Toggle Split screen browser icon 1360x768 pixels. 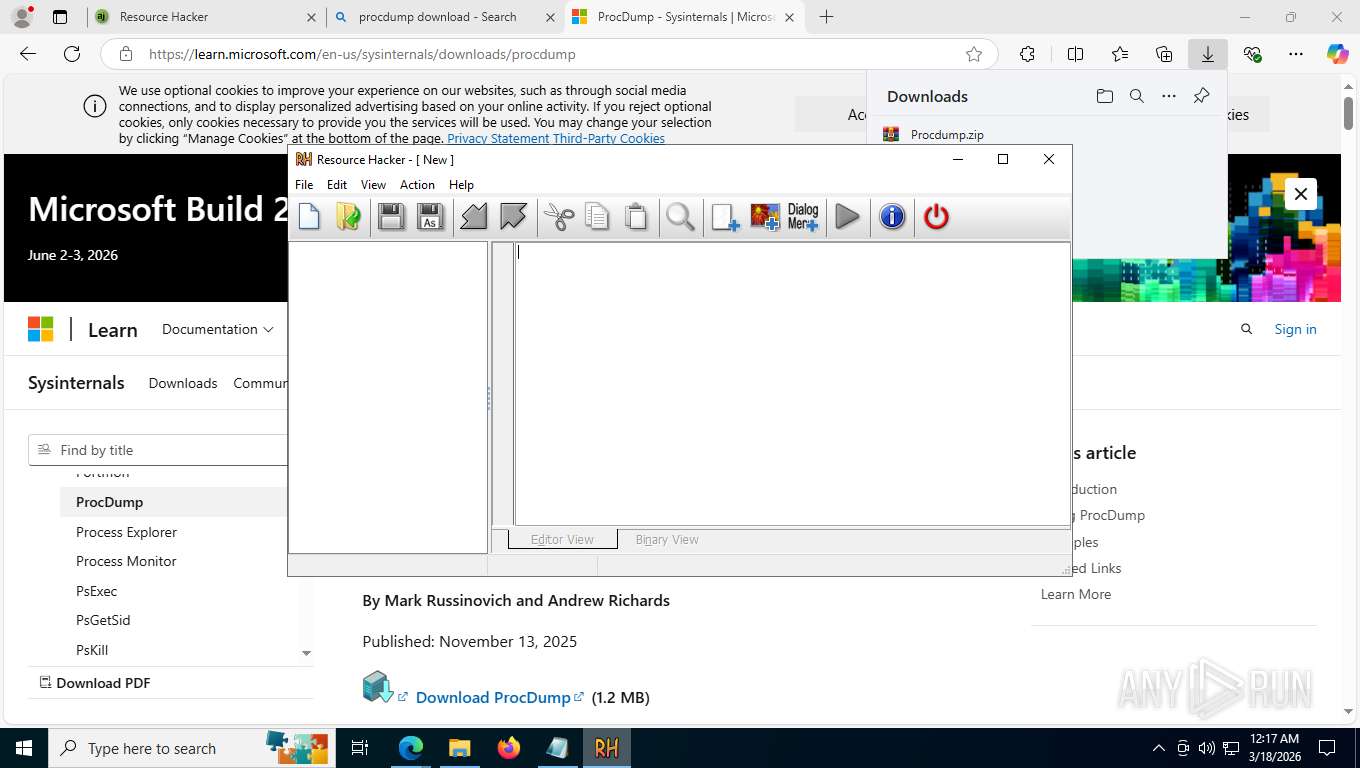tap(1075, 54)
